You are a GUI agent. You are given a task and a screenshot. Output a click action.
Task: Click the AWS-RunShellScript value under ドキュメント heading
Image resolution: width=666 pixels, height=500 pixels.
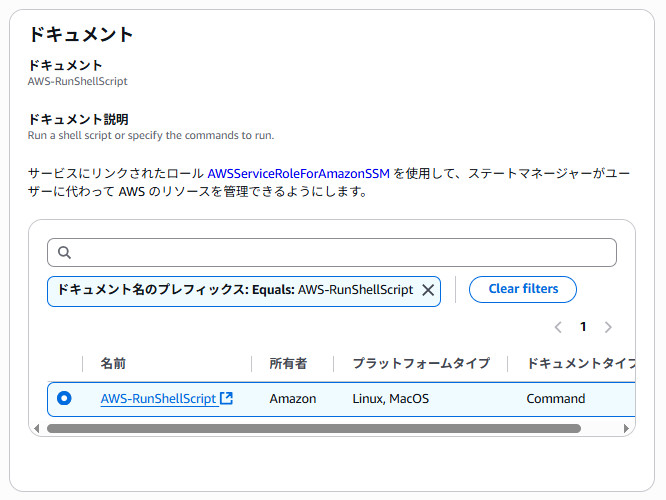click(x=77, y=81)
